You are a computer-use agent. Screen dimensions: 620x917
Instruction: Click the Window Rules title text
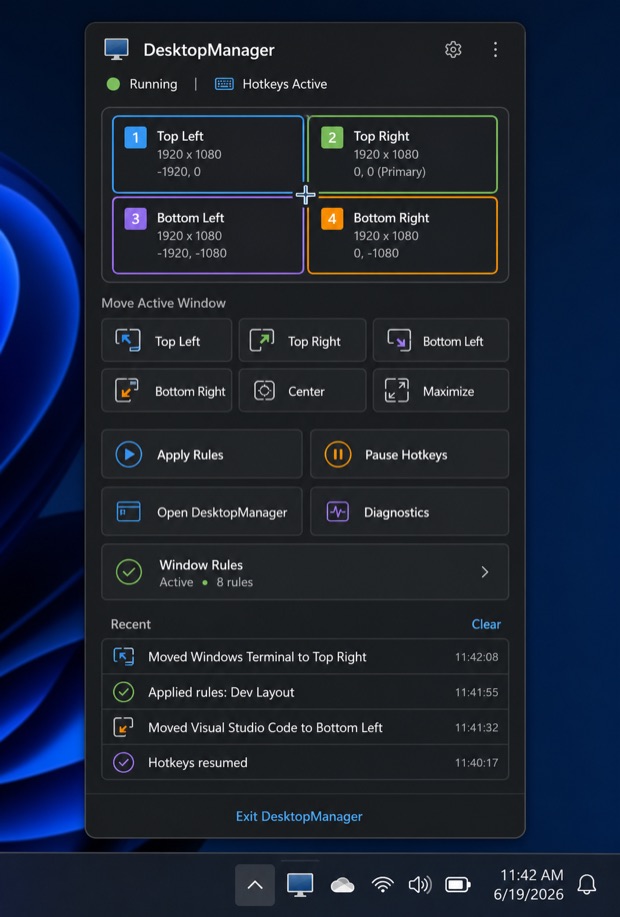click(201, 565)
